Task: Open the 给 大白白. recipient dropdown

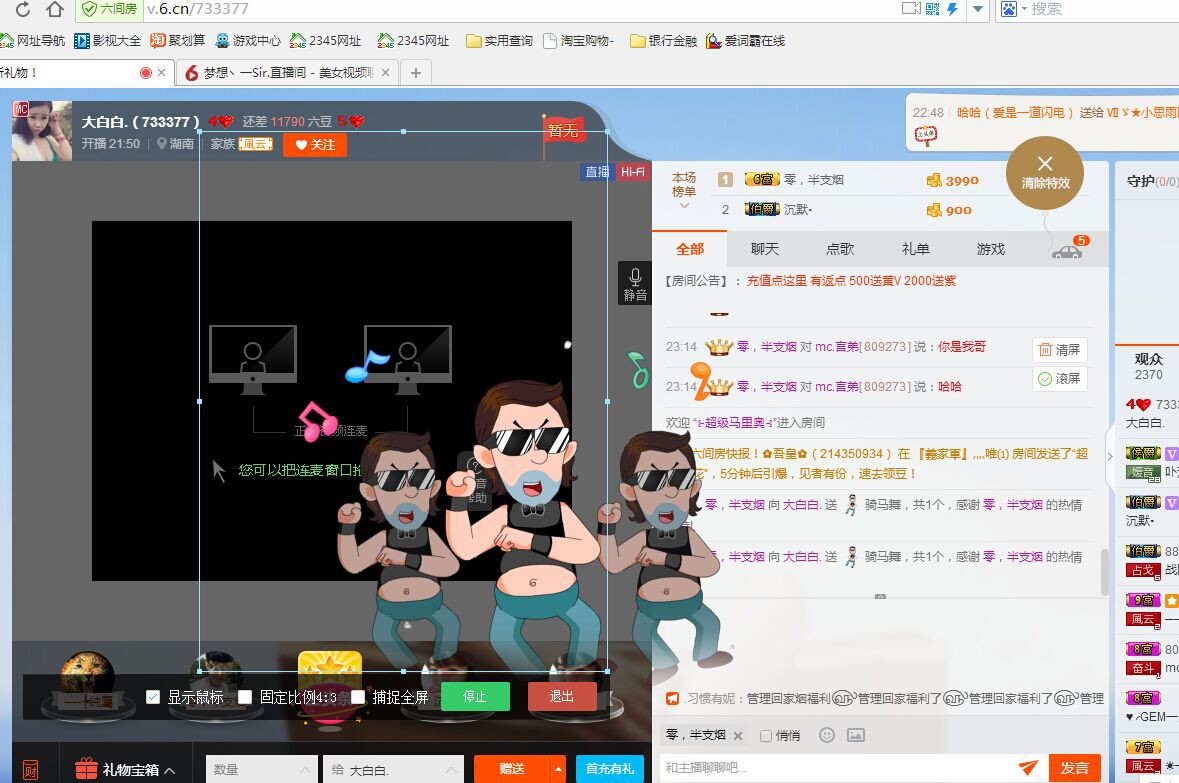Action: point(394,769)
